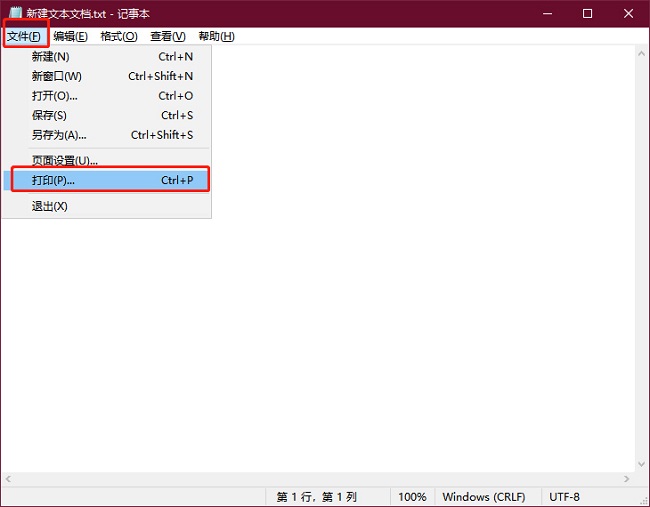This screenshot has height=507, width=650.
Task: Close the Notepad window
Action: (628, 14)
